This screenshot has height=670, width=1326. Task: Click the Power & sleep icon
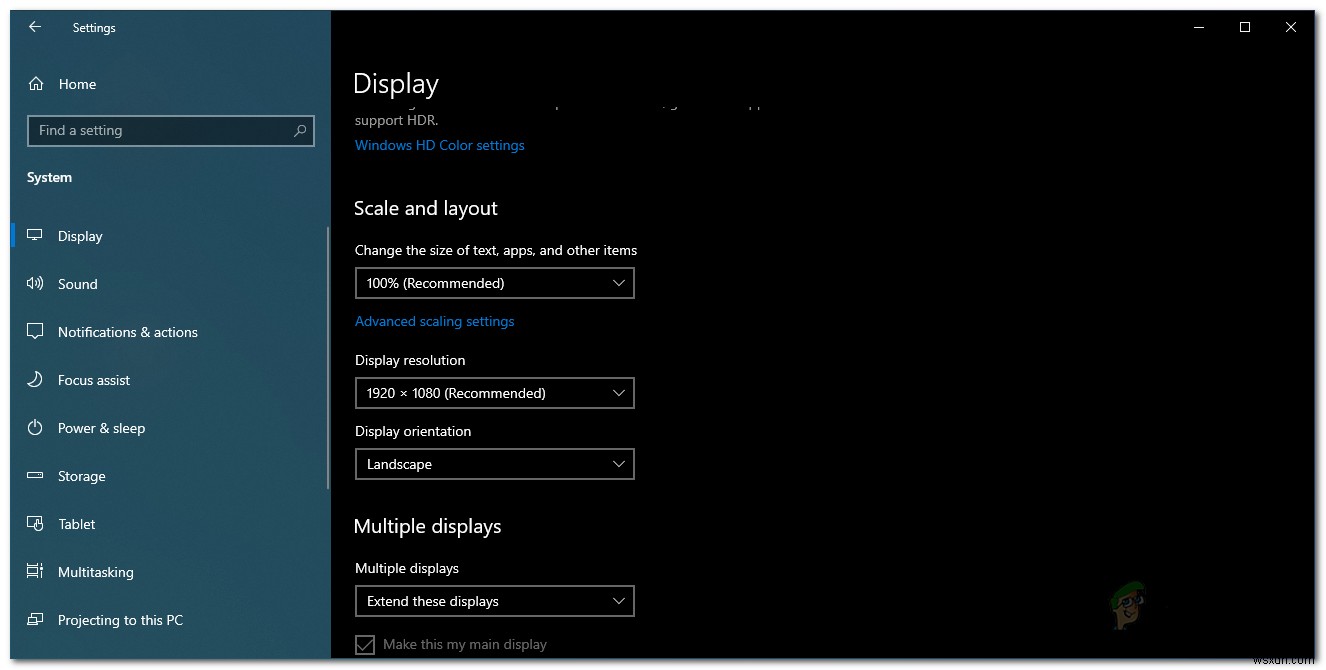point(35,428)
